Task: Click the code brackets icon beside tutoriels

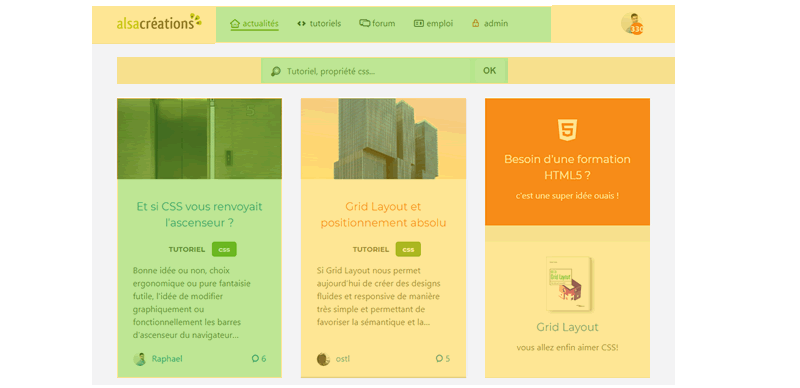Action: coord(302,23)
